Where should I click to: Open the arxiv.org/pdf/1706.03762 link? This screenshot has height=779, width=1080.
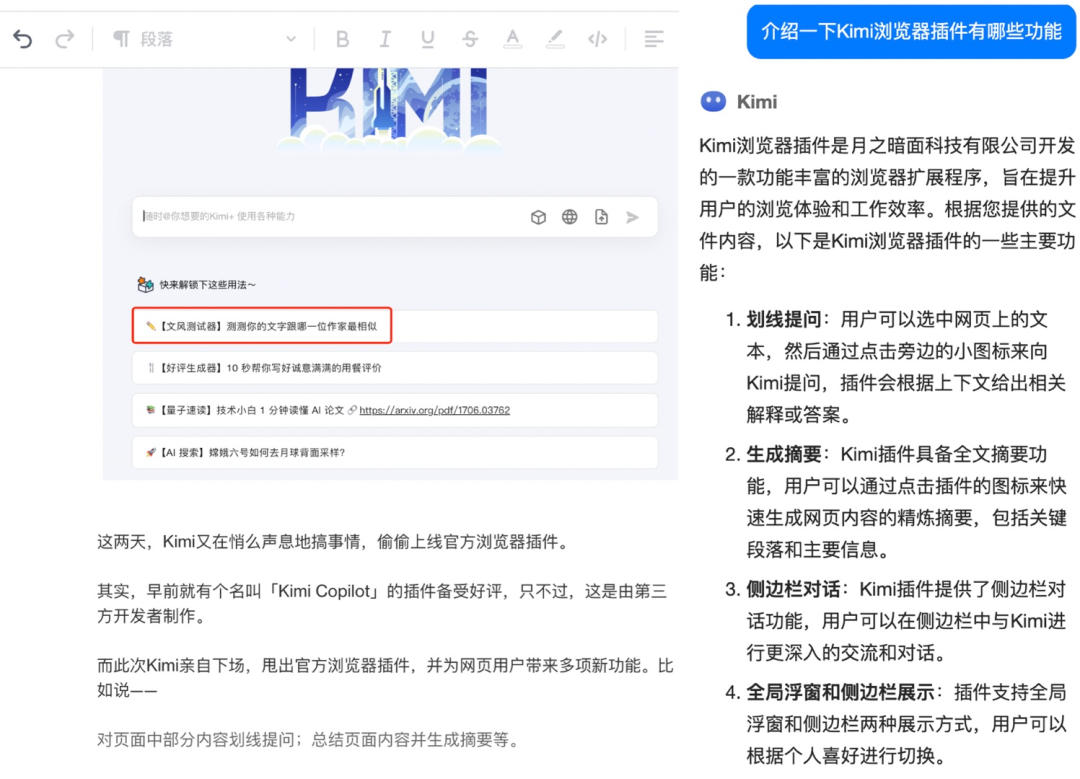click(x=435, y=411)
